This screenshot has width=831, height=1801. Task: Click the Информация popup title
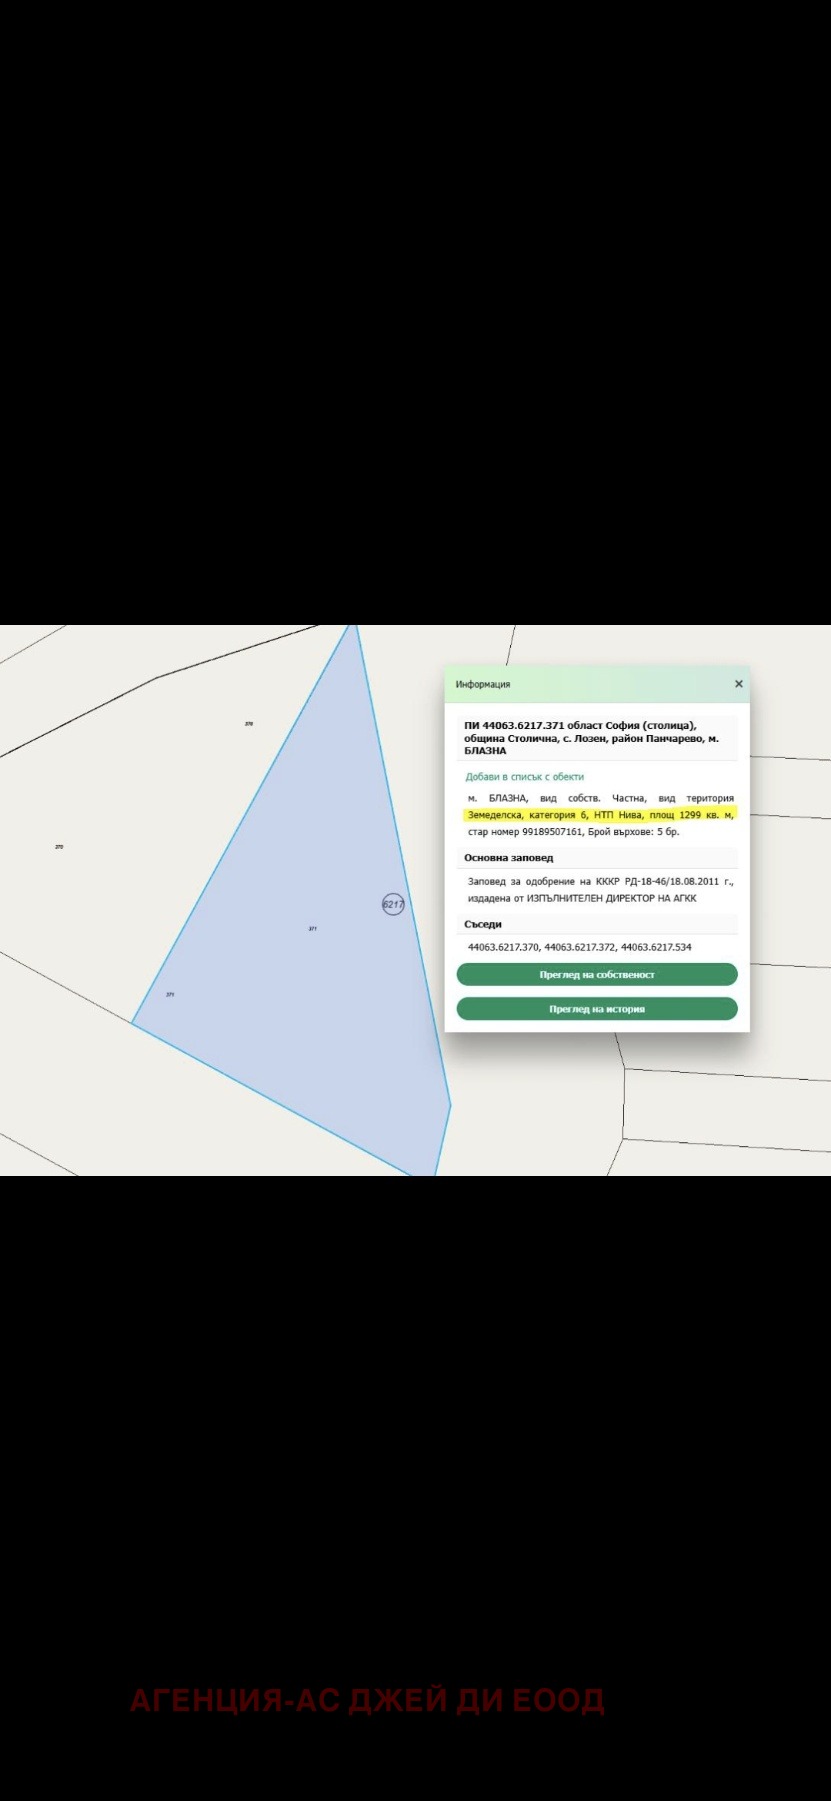pyautogui.click(x=483, y=684)
